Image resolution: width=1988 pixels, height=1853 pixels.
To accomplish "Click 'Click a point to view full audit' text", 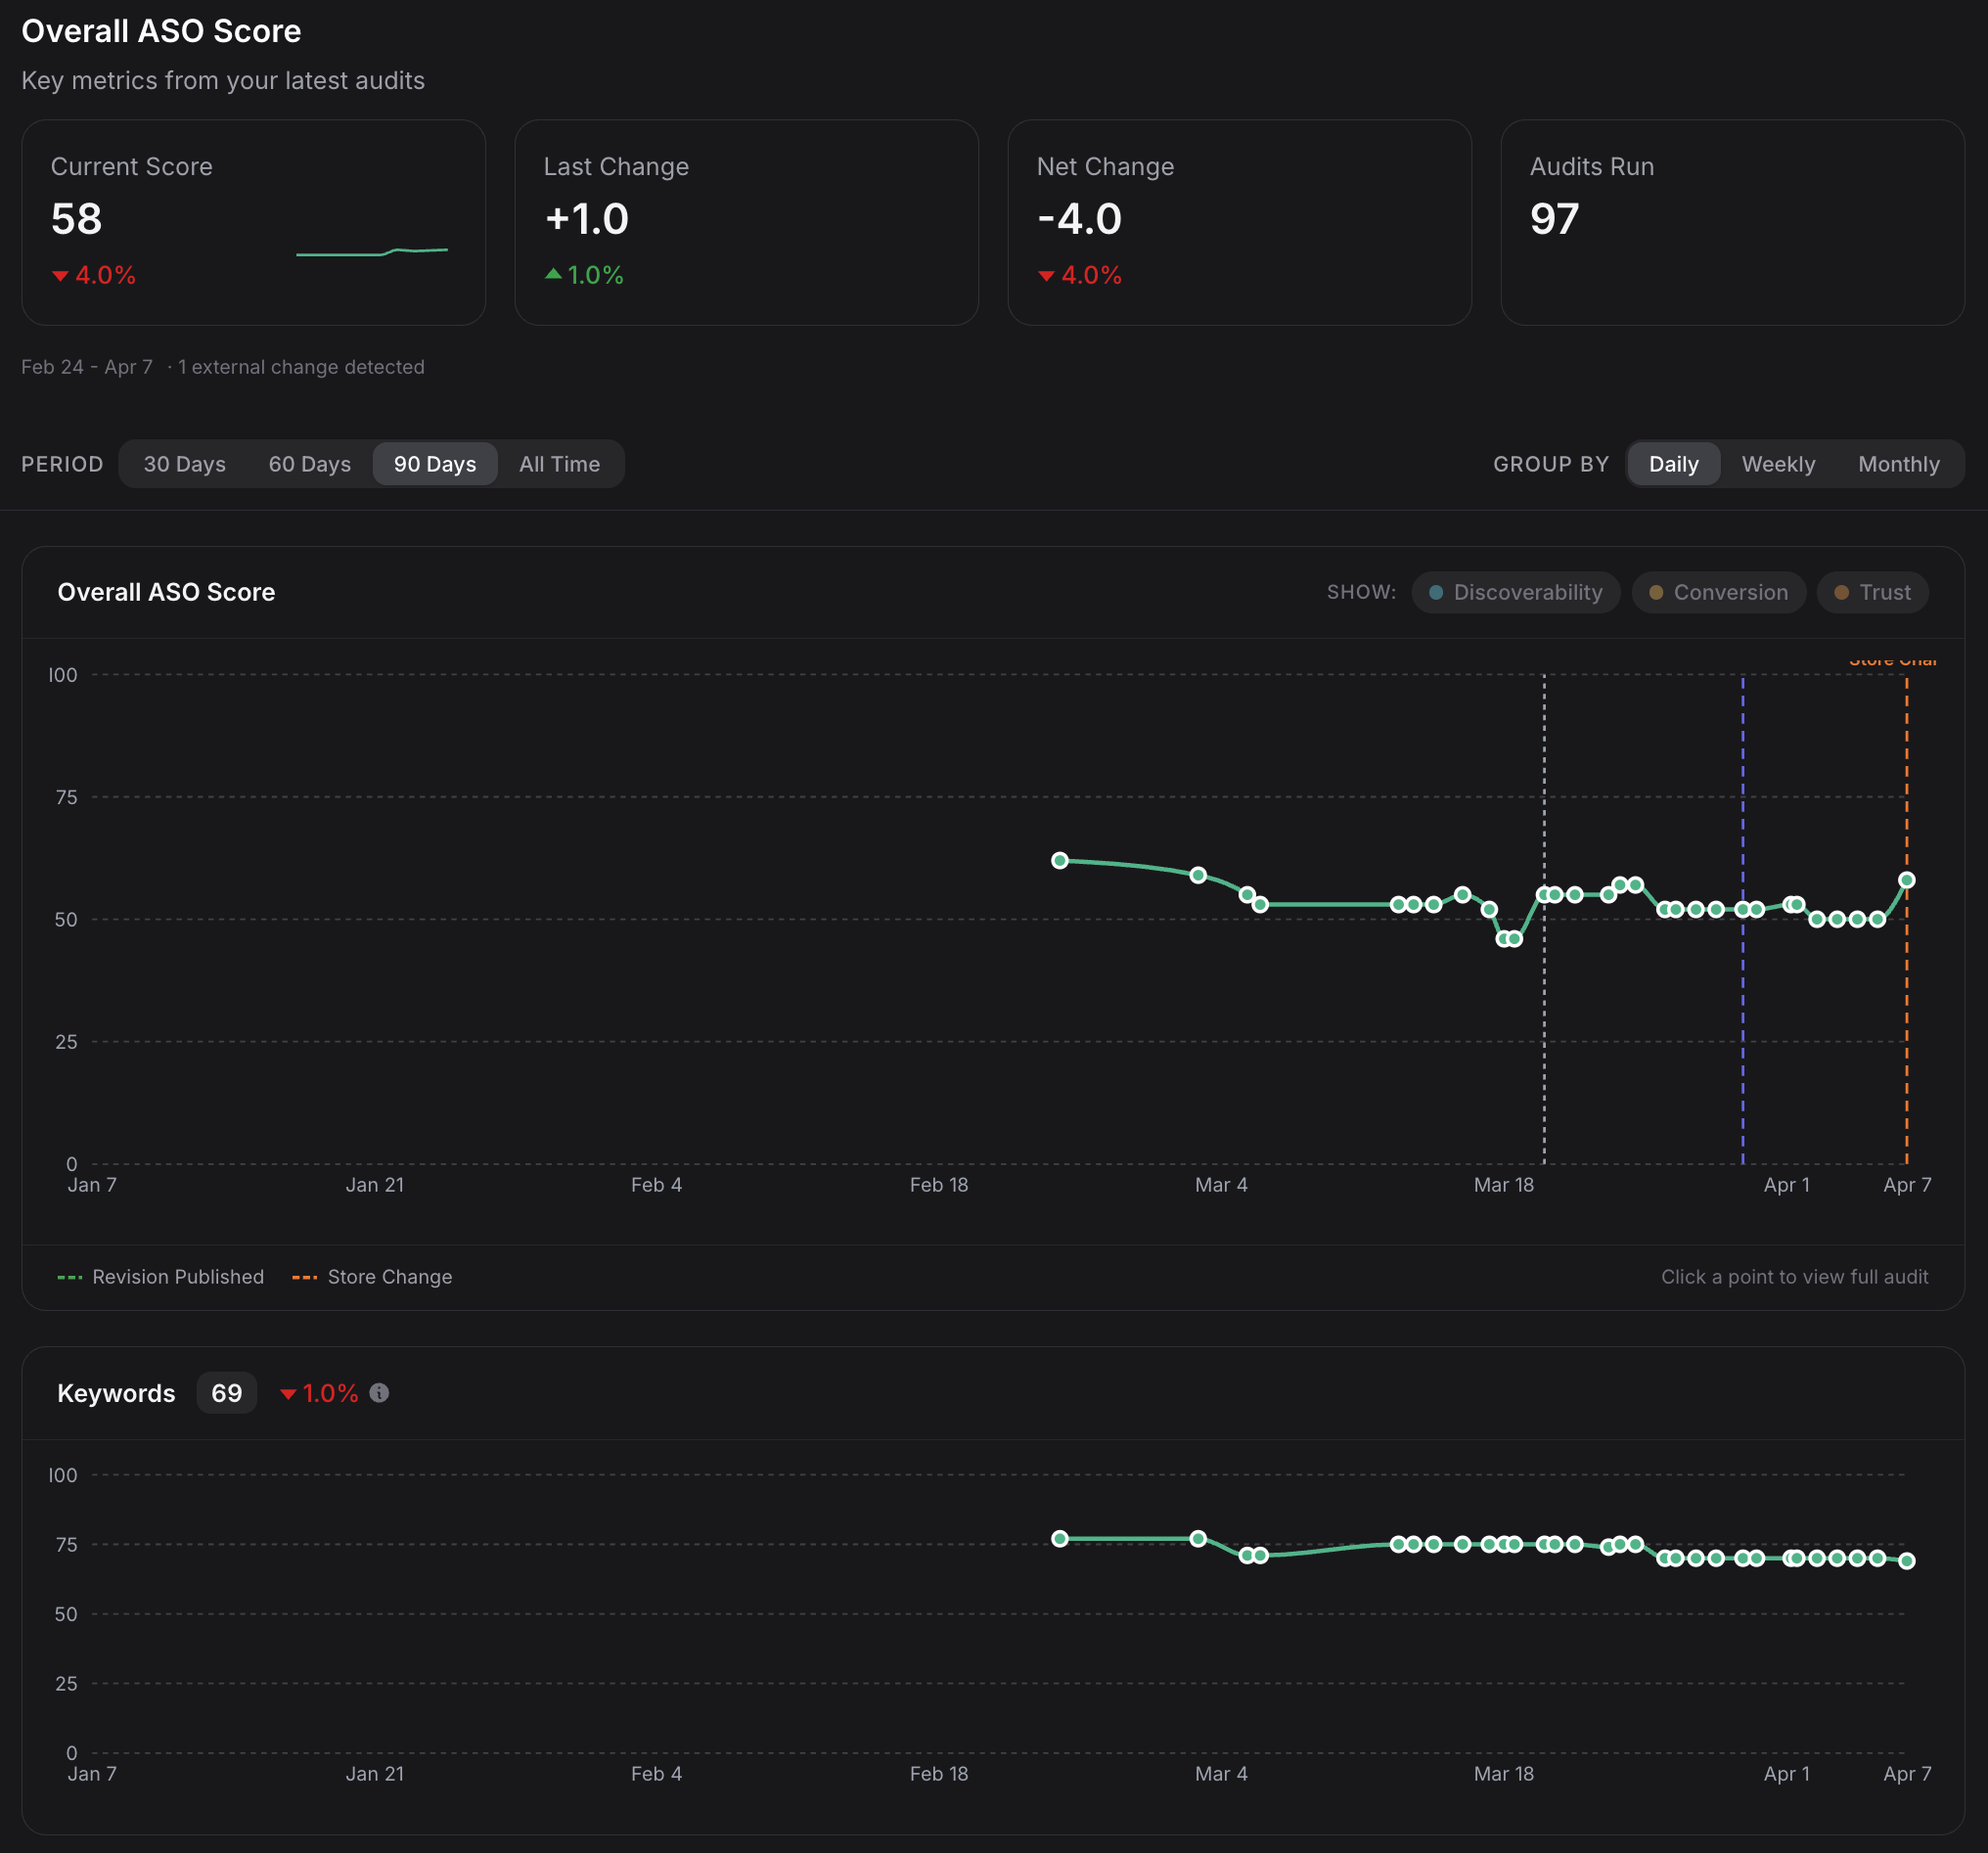I will 1794,1277.
